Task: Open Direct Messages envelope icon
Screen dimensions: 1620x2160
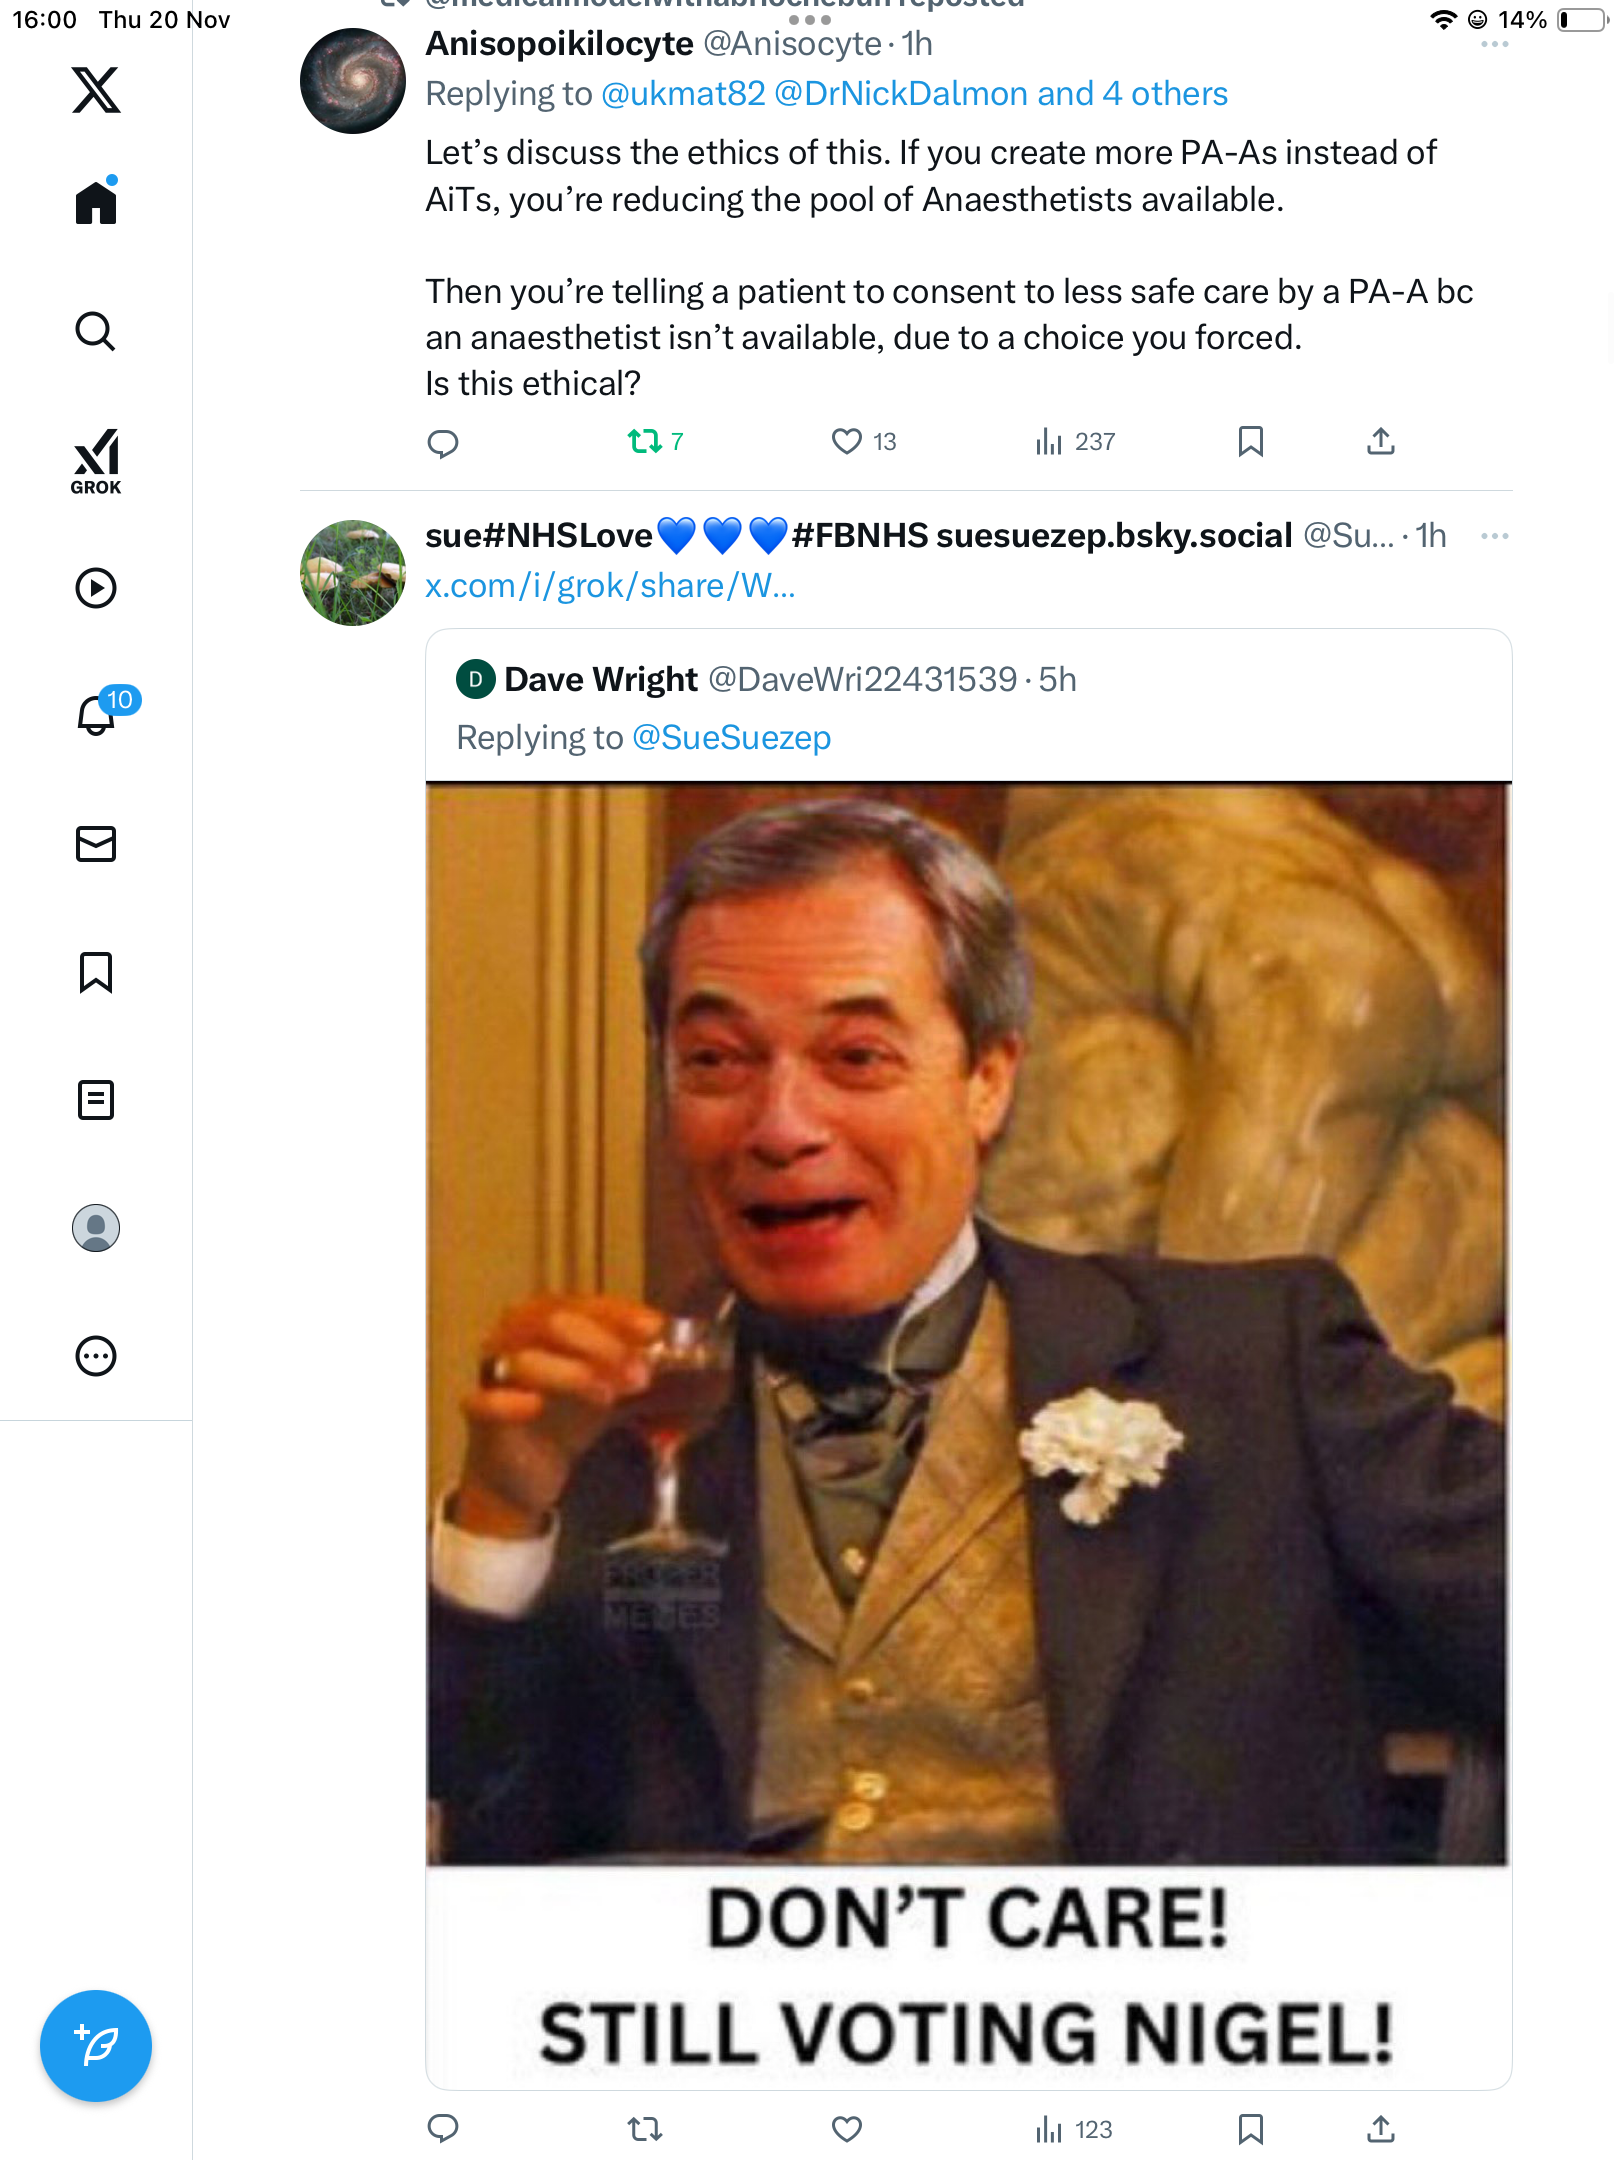Action: (x=96, y=844)
